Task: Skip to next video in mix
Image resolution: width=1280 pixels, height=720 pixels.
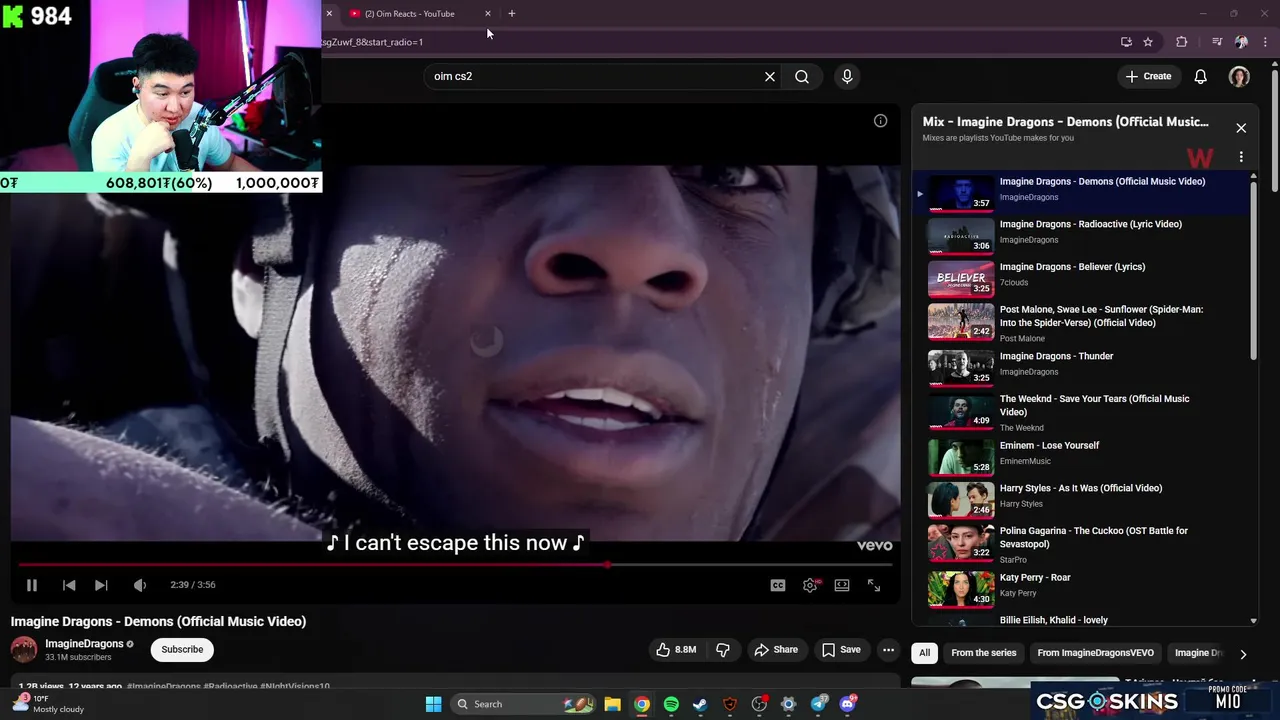Action: [101, 585]
